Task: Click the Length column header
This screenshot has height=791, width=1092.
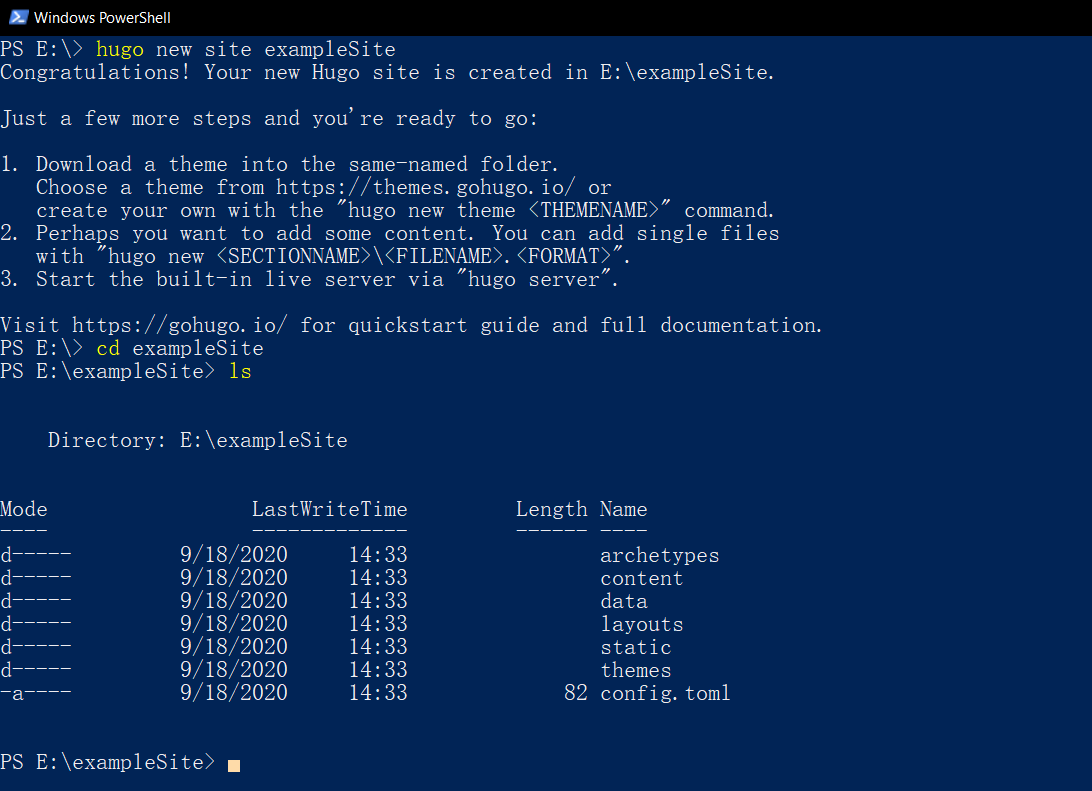Action: pos(552,510)
